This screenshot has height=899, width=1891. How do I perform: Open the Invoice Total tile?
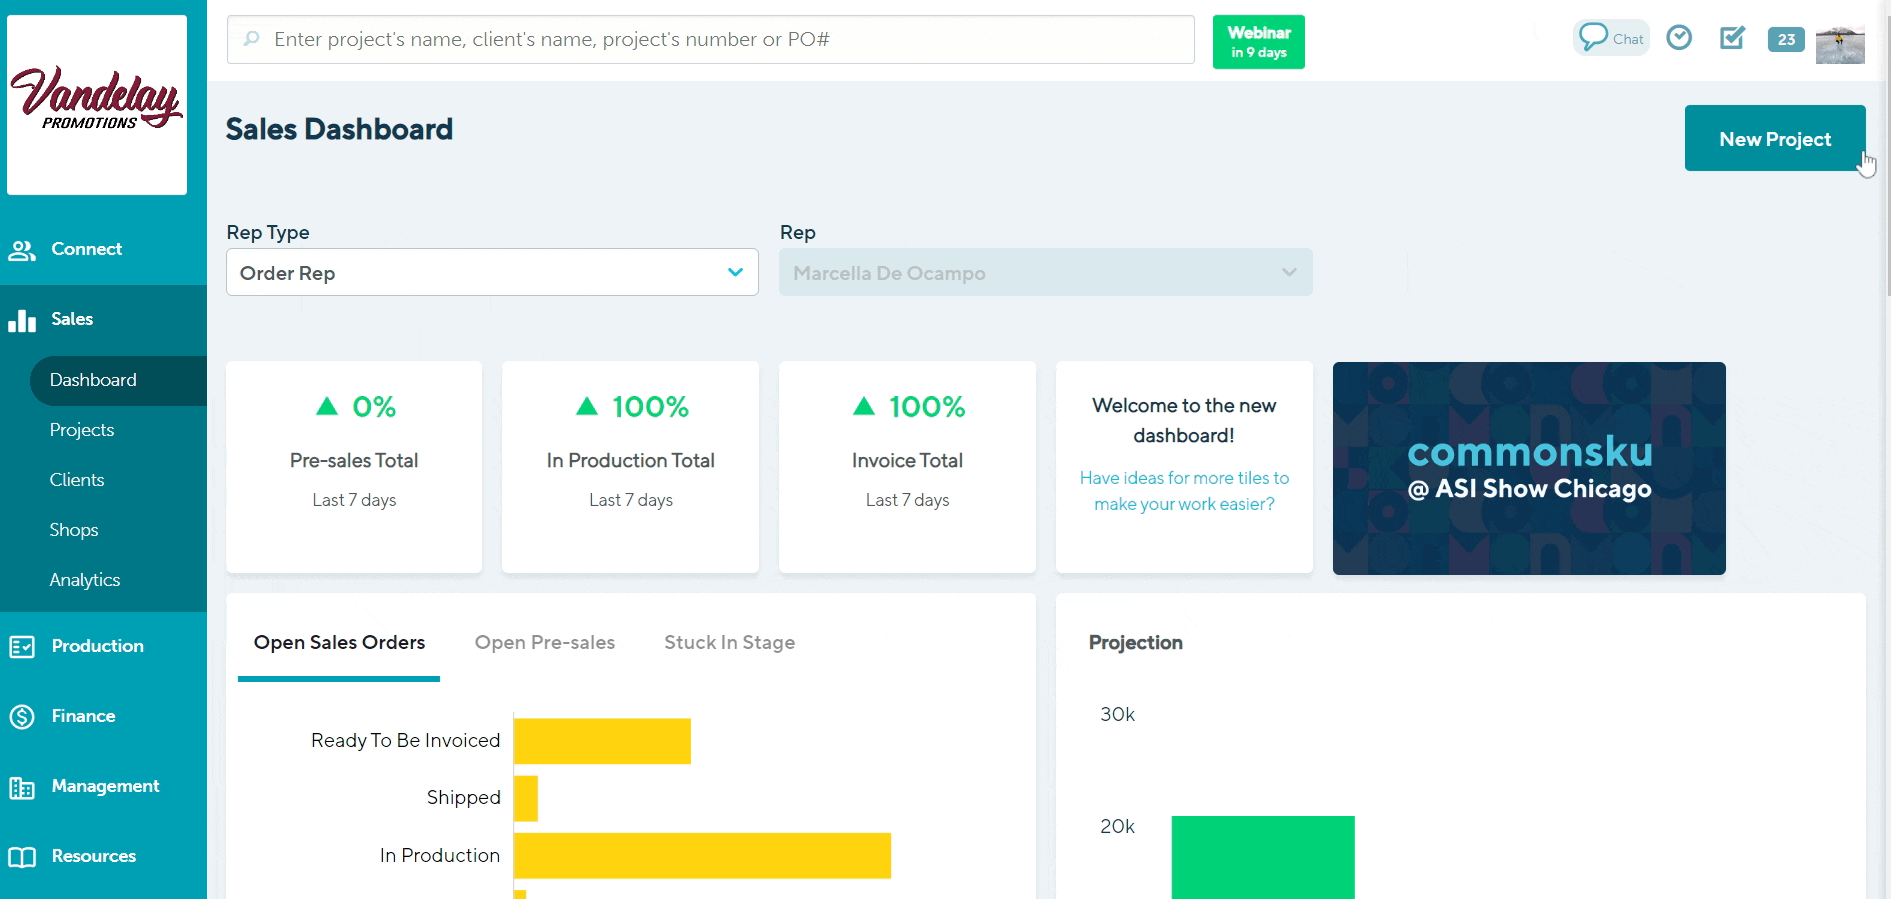907,467
